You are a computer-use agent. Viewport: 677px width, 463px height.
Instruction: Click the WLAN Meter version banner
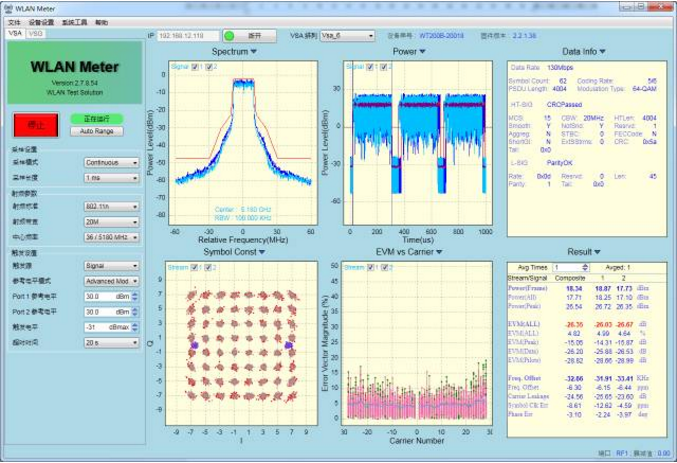point(75,73)
